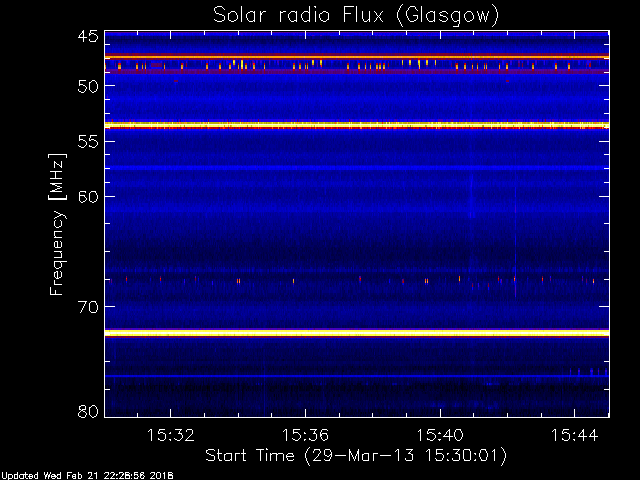
Task: Click the 45 frequency tick label
Action: click(x=88, y=37)
